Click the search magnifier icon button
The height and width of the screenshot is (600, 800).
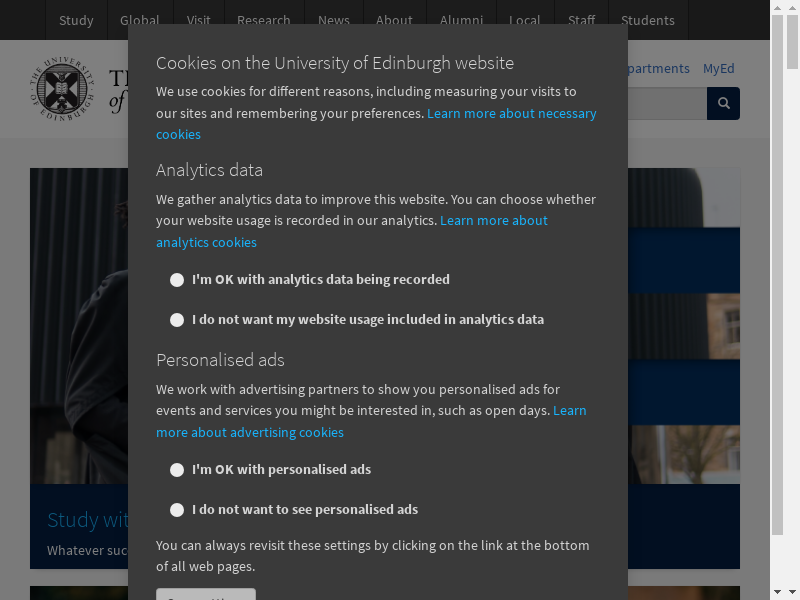coord(723,103)
